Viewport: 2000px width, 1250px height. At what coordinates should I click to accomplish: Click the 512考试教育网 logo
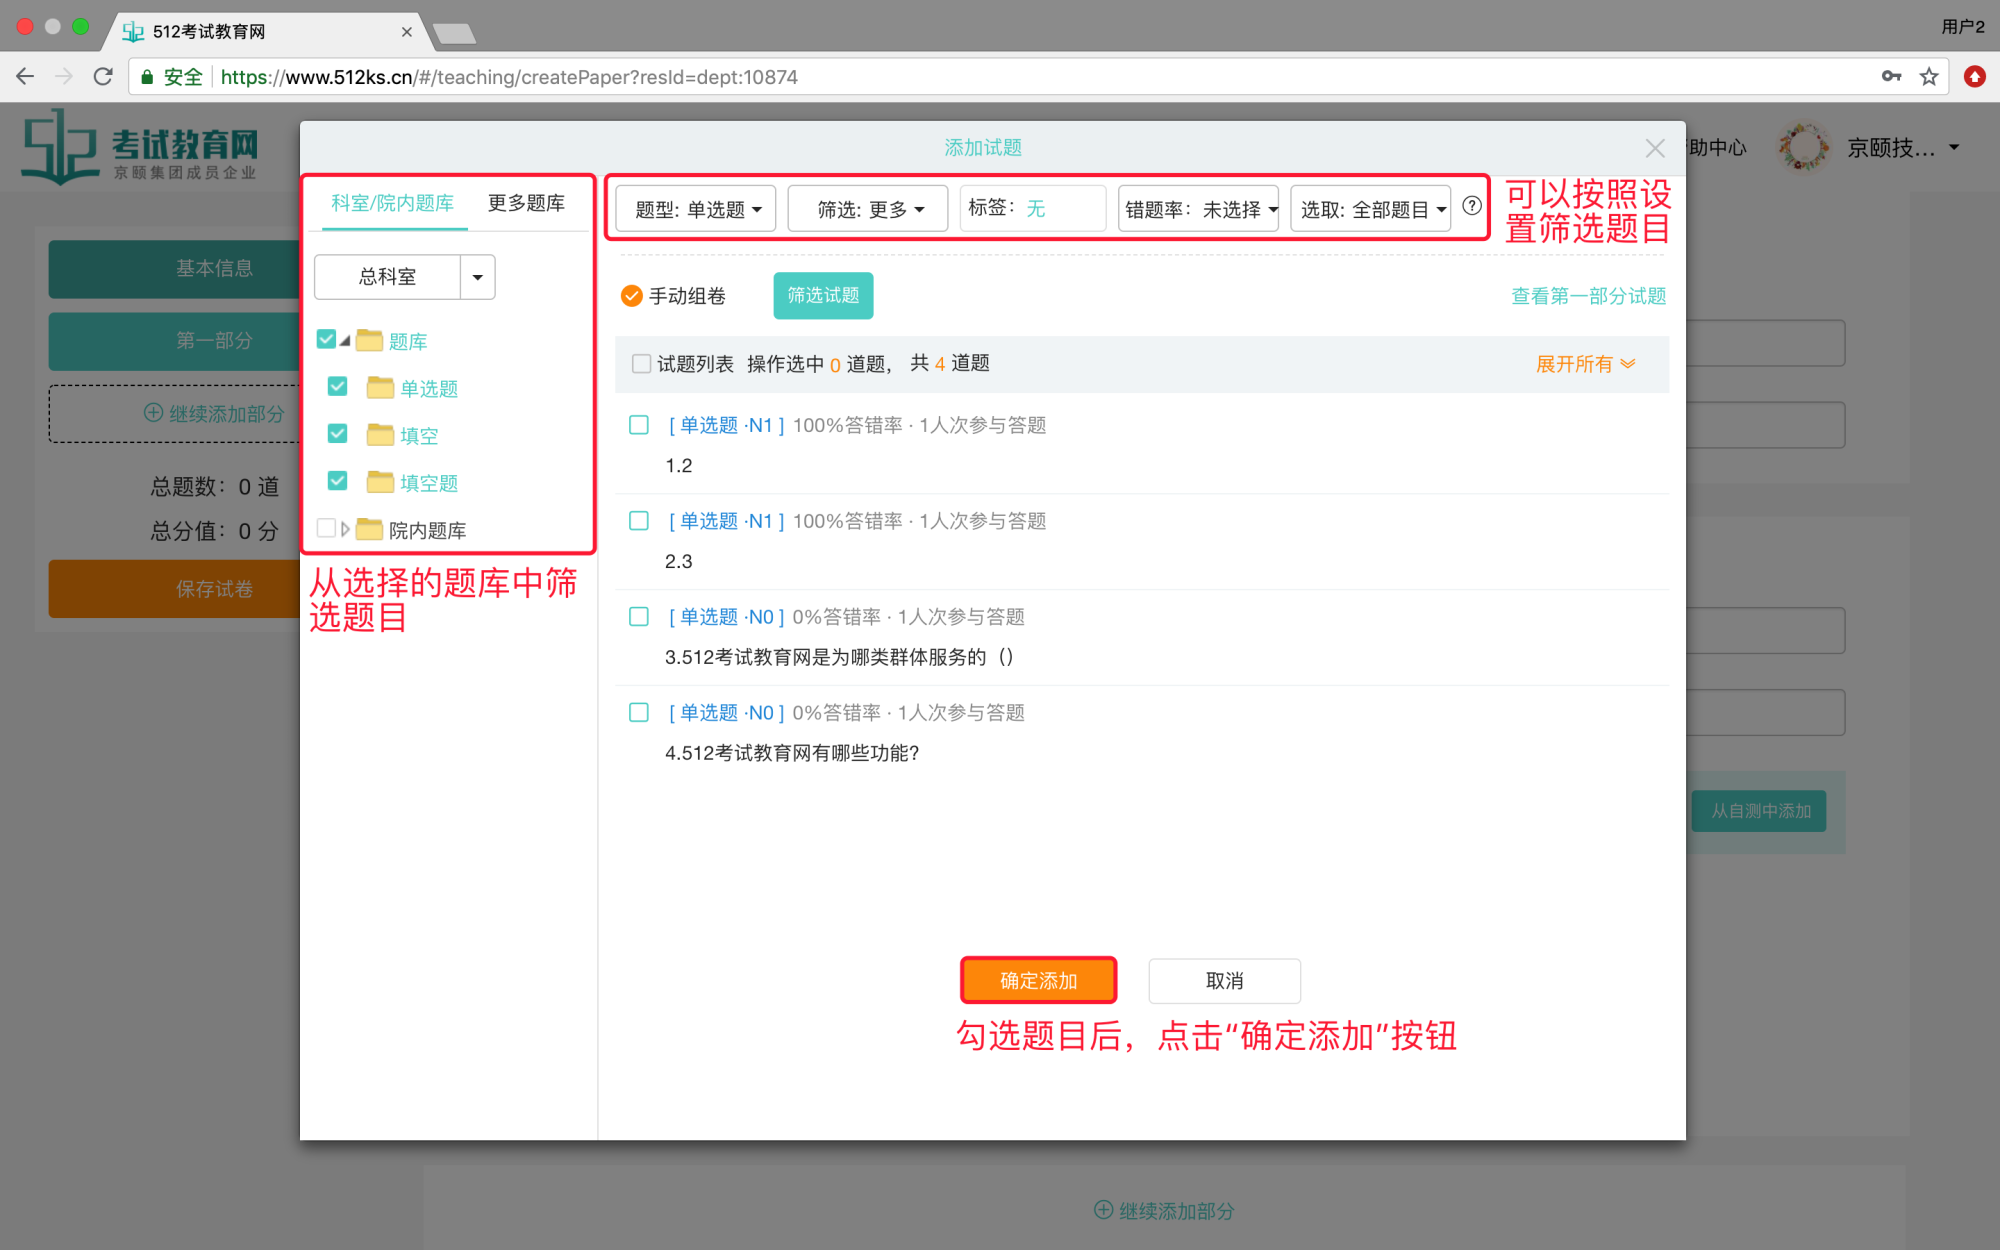click(138, 146)
